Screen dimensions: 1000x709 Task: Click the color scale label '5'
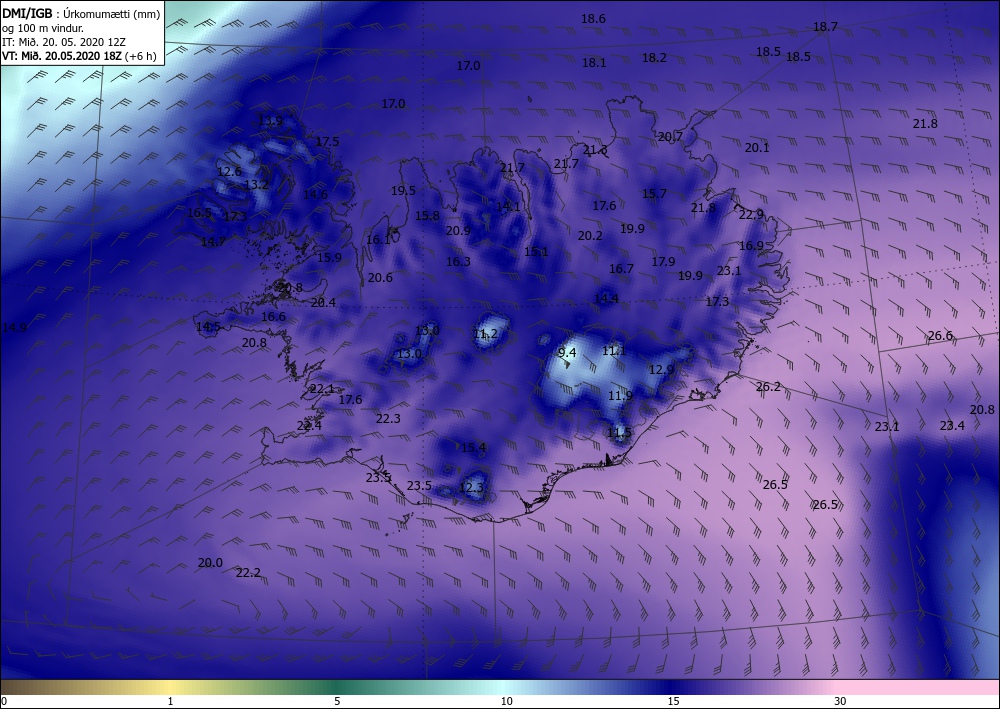(337, 701)
